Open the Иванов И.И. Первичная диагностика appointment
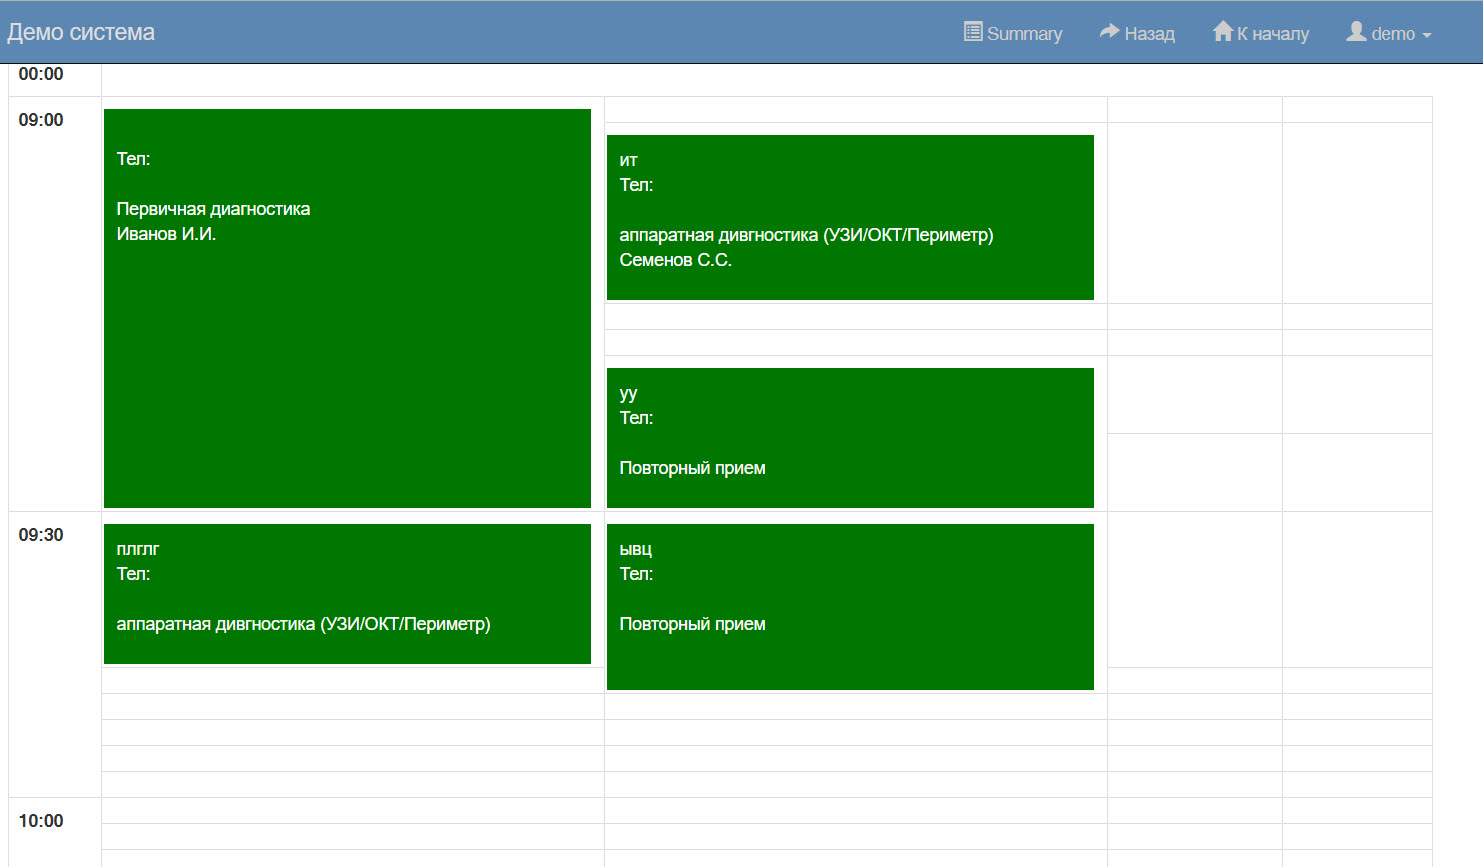 pos(347,308)
